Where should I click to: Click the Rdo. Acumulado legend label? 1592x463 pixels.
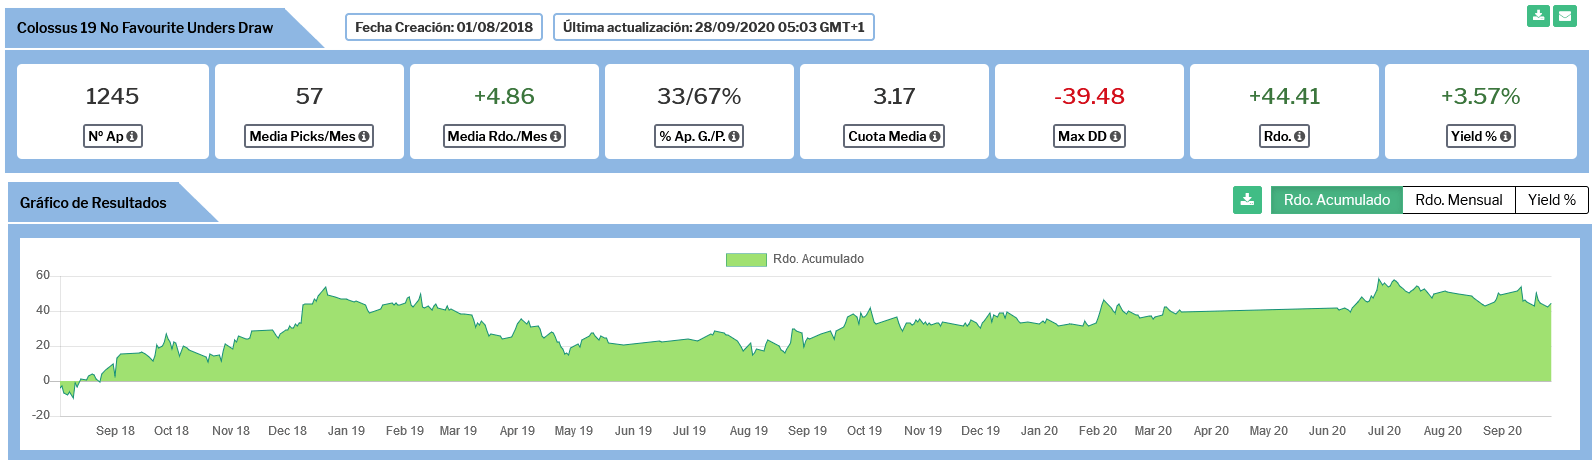[x=818, y=259]
